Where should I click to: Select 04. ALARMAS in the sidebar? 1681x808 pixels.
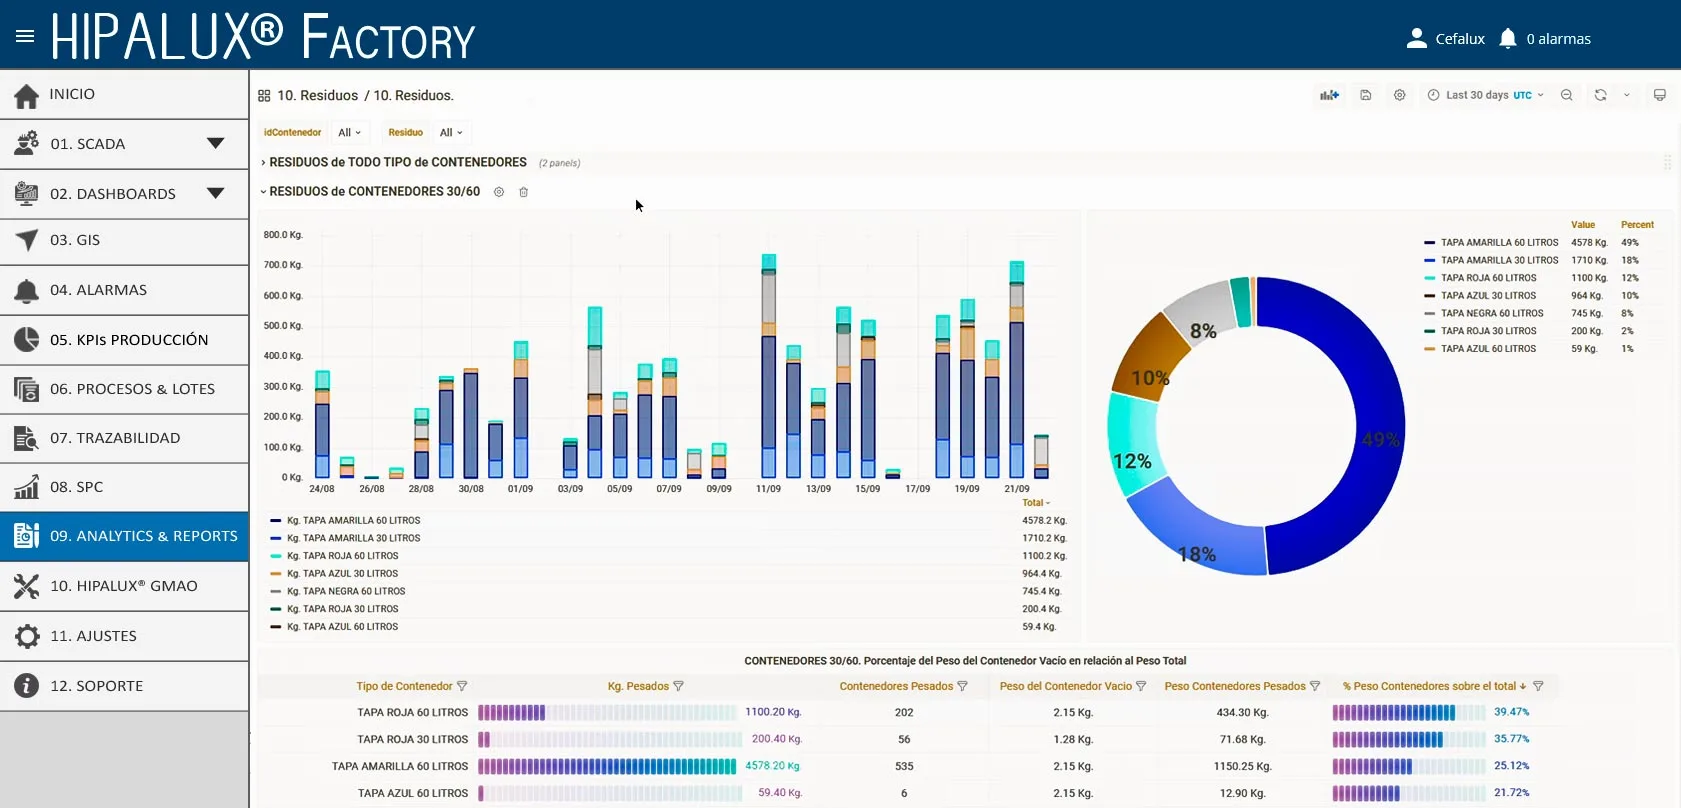[x=124, y=290]
